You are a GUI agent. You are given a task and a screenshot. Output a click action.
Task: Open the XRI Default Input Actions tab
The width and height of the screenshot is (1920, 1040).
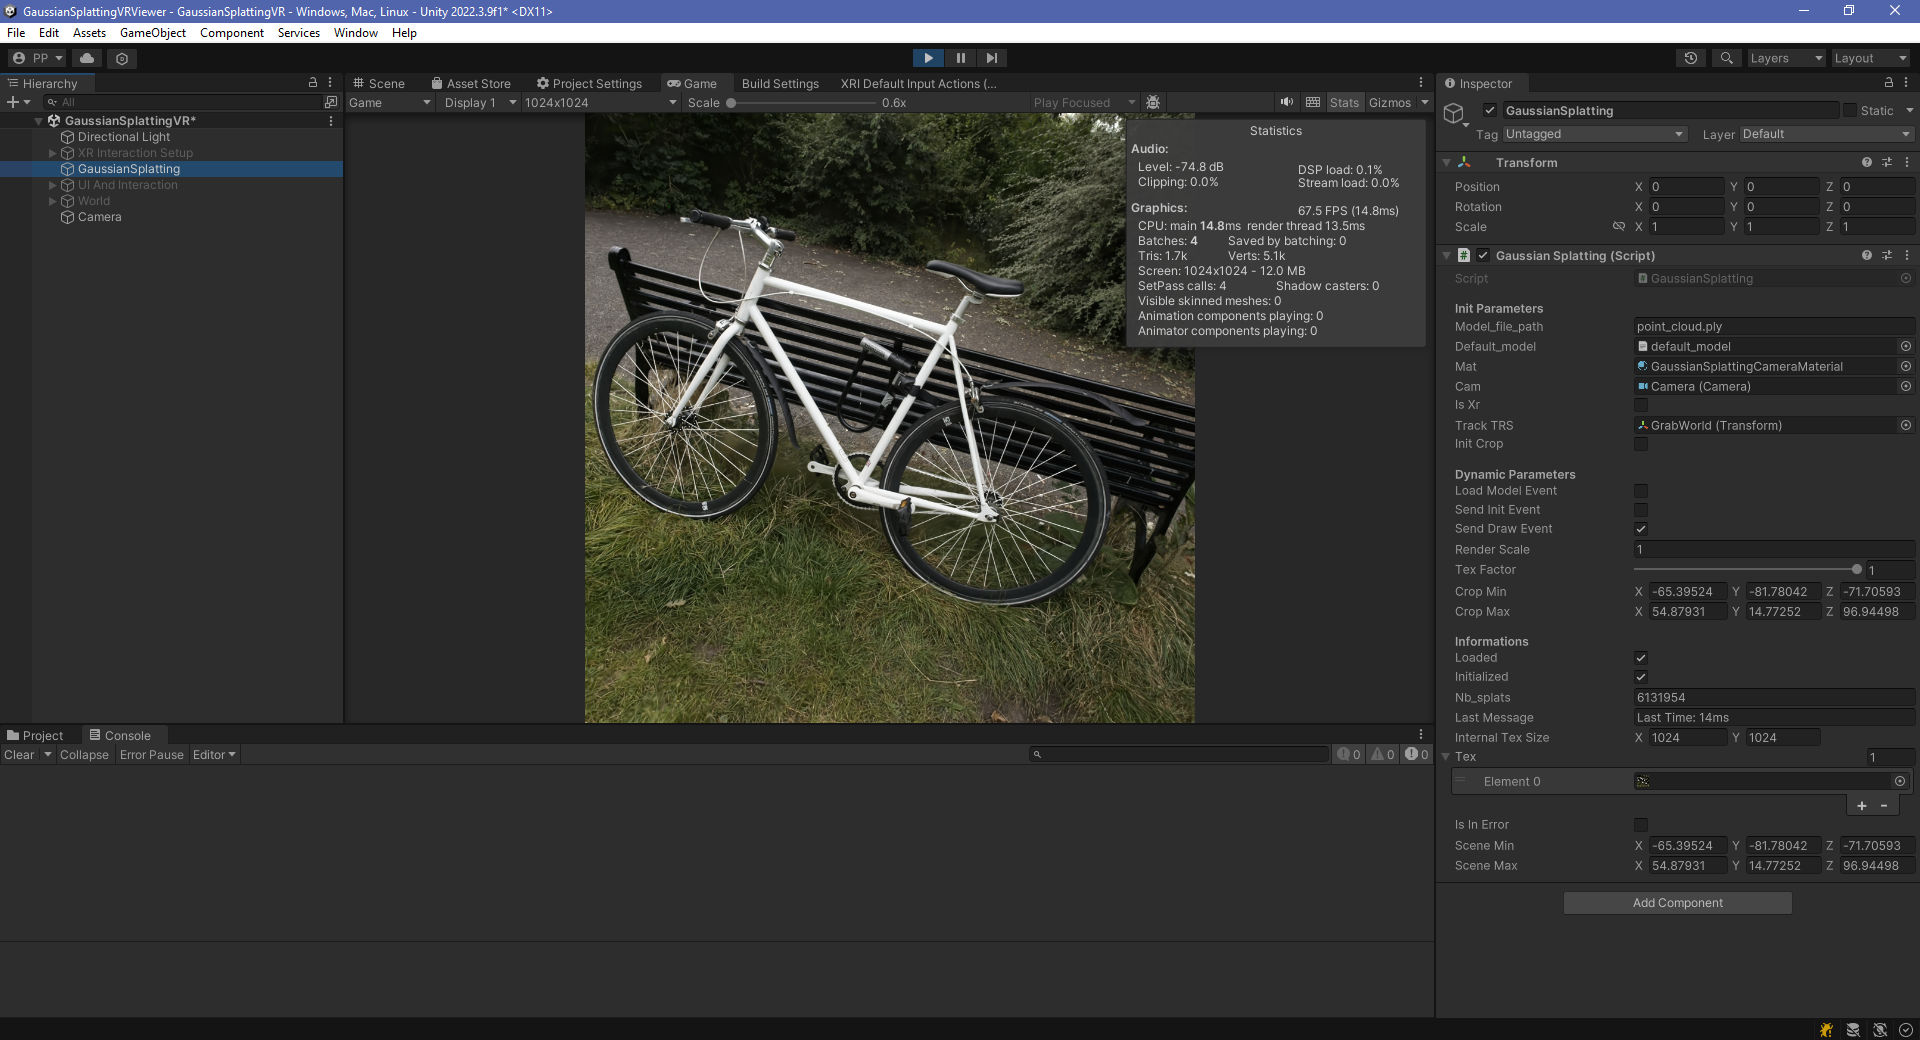[x=918, y=83]
